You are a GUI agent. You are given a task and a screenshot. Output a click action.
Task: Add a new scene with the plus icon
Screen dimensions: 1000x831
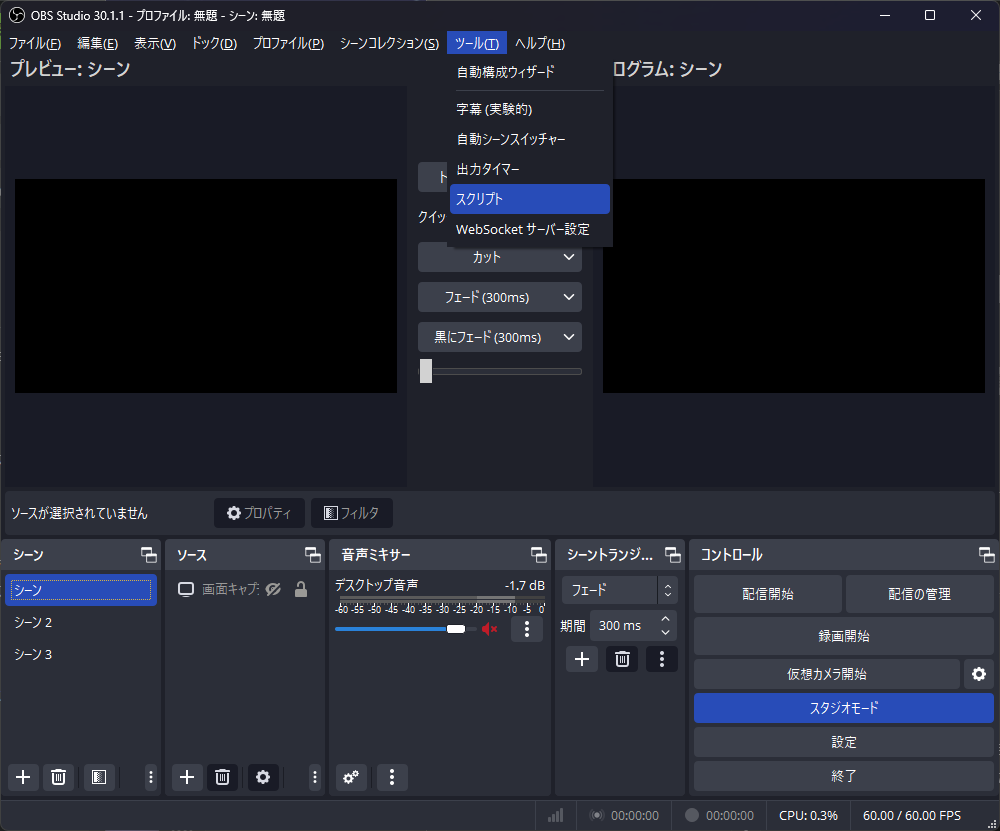(x=22, y=777)
